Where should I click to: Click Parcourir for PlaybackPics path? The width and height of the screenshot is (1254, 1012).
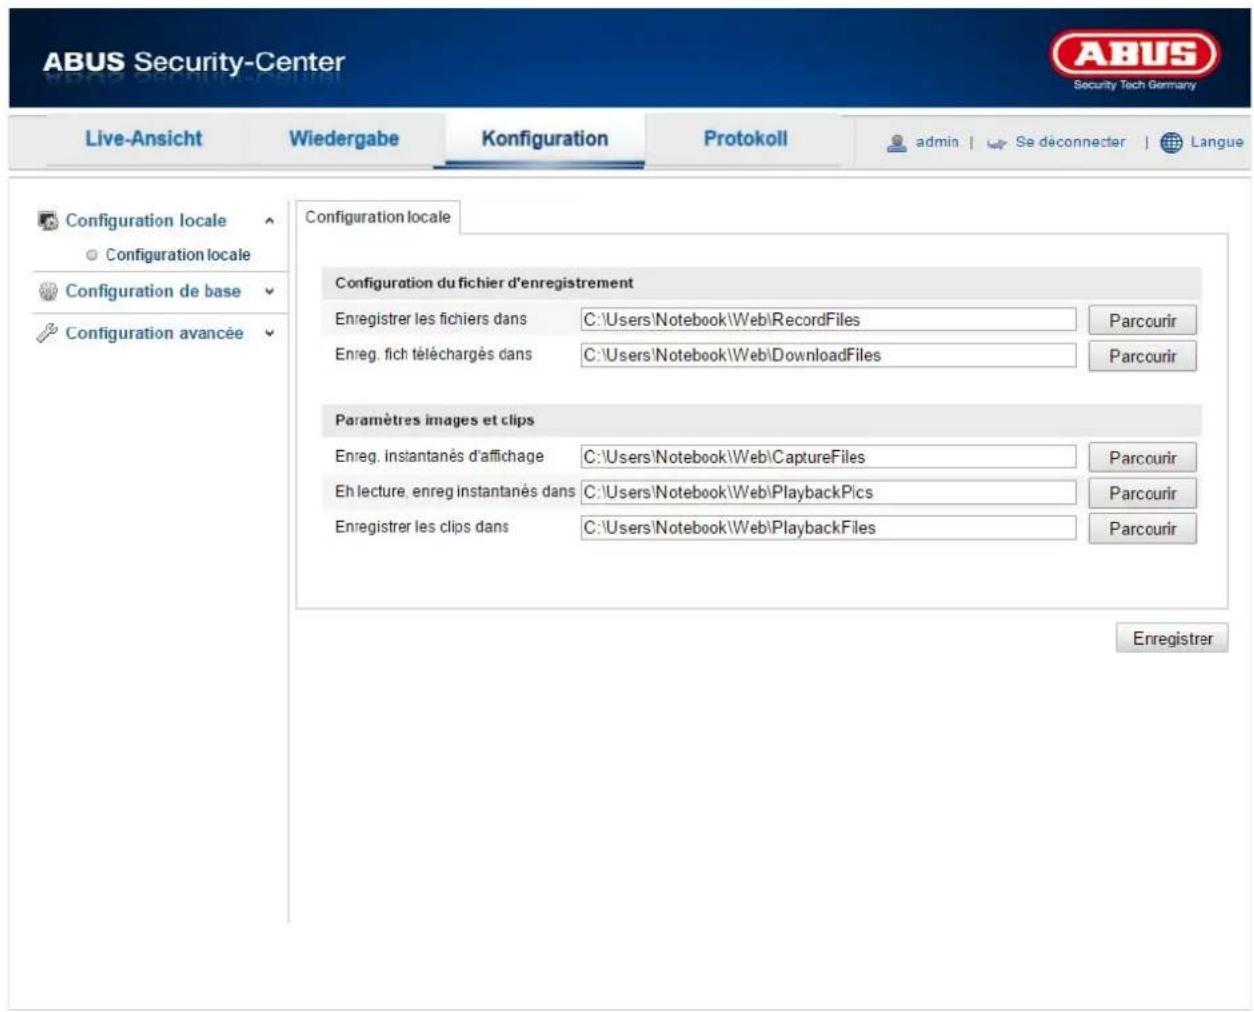click(x=1142, y=493)
